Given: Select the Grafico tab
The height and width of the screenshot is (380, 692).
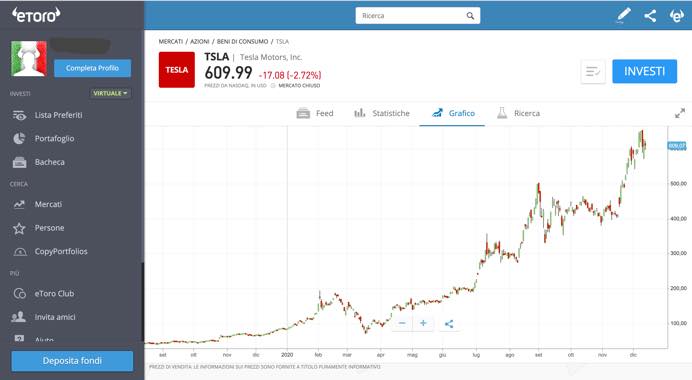Looking at the screenshot, I should click(453, 113).
